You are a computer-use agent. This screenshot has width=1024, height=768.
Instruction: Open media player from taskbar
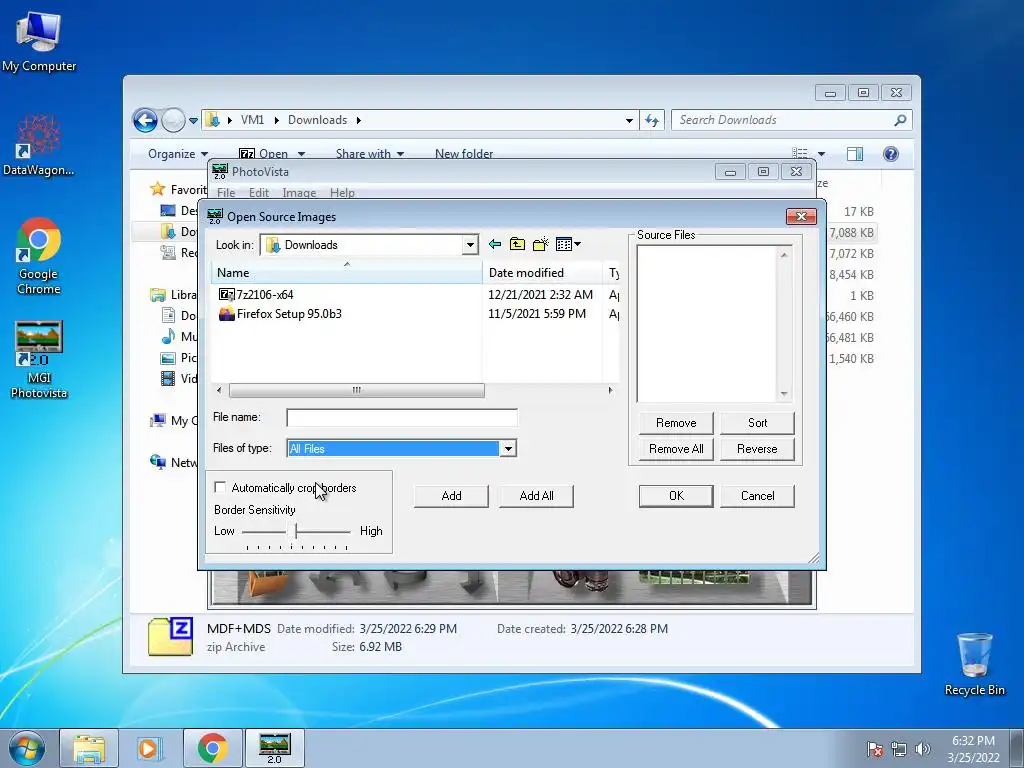tap(150, 748)
